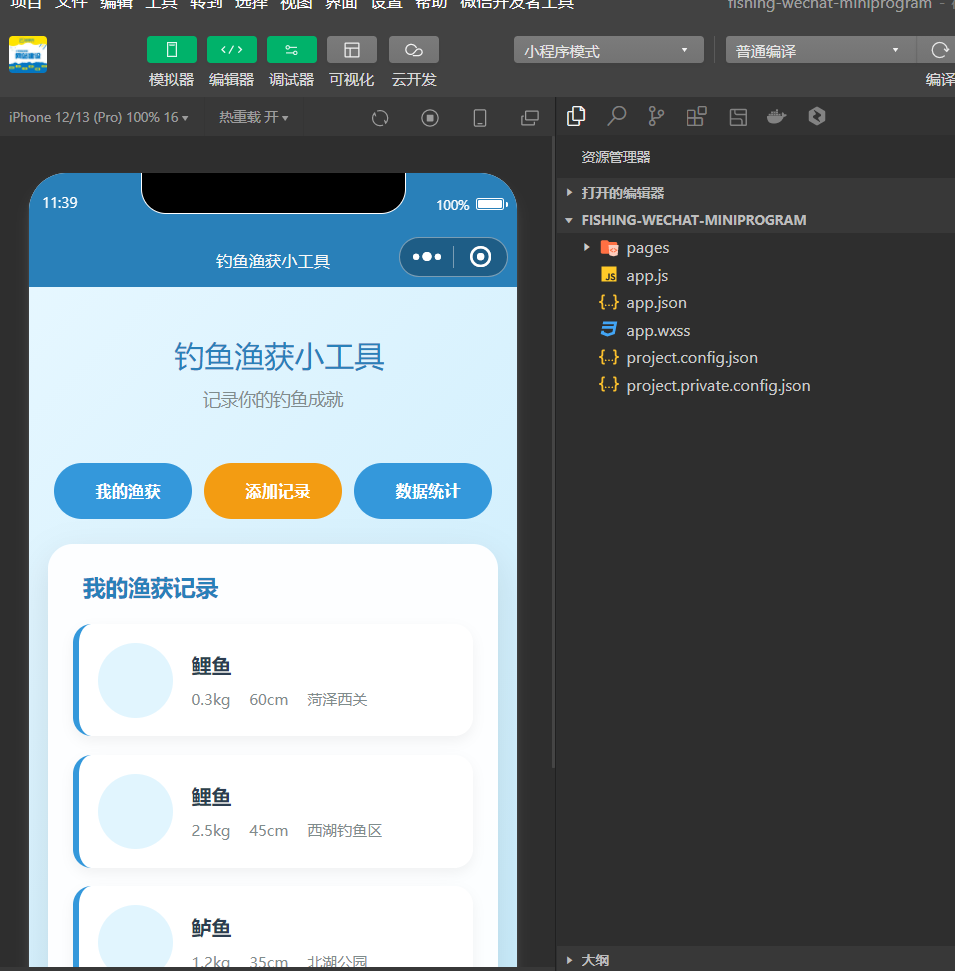This screenshot has height=971, width=955.
Task: Click the 数据统计 button
Action: pos(423,491)
